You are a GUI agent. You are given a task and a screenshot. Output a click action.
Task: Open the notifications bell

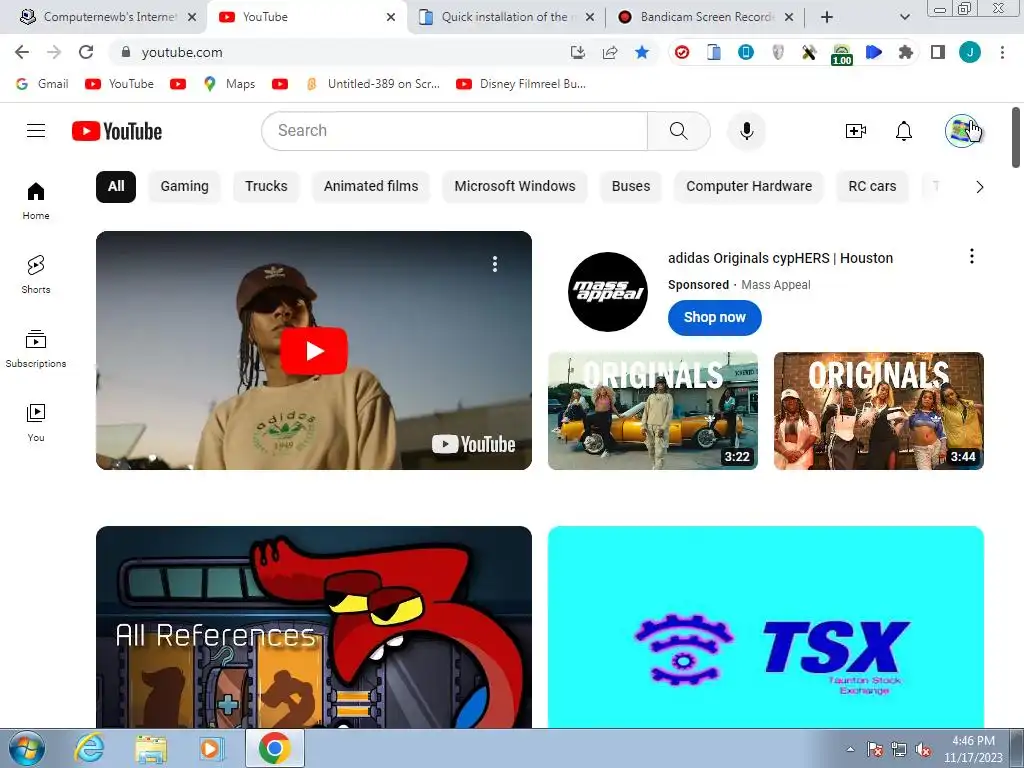pos(904,131)
